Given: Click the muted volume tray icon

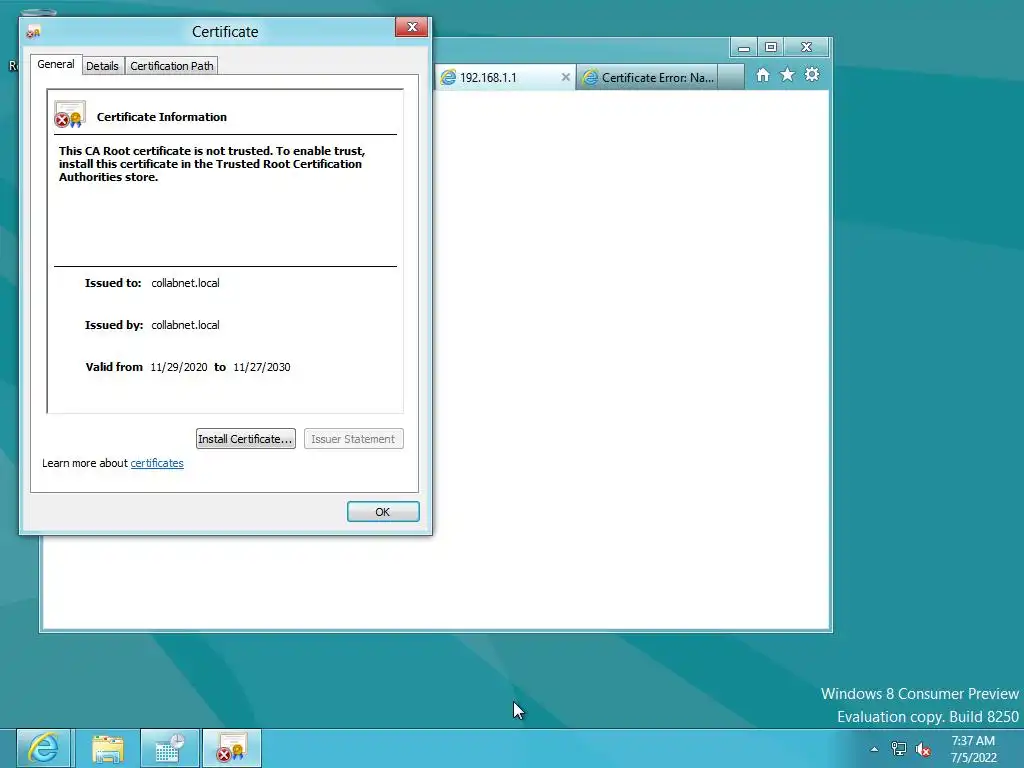Looking at the screenshot, I should click(x=923, y=749).
